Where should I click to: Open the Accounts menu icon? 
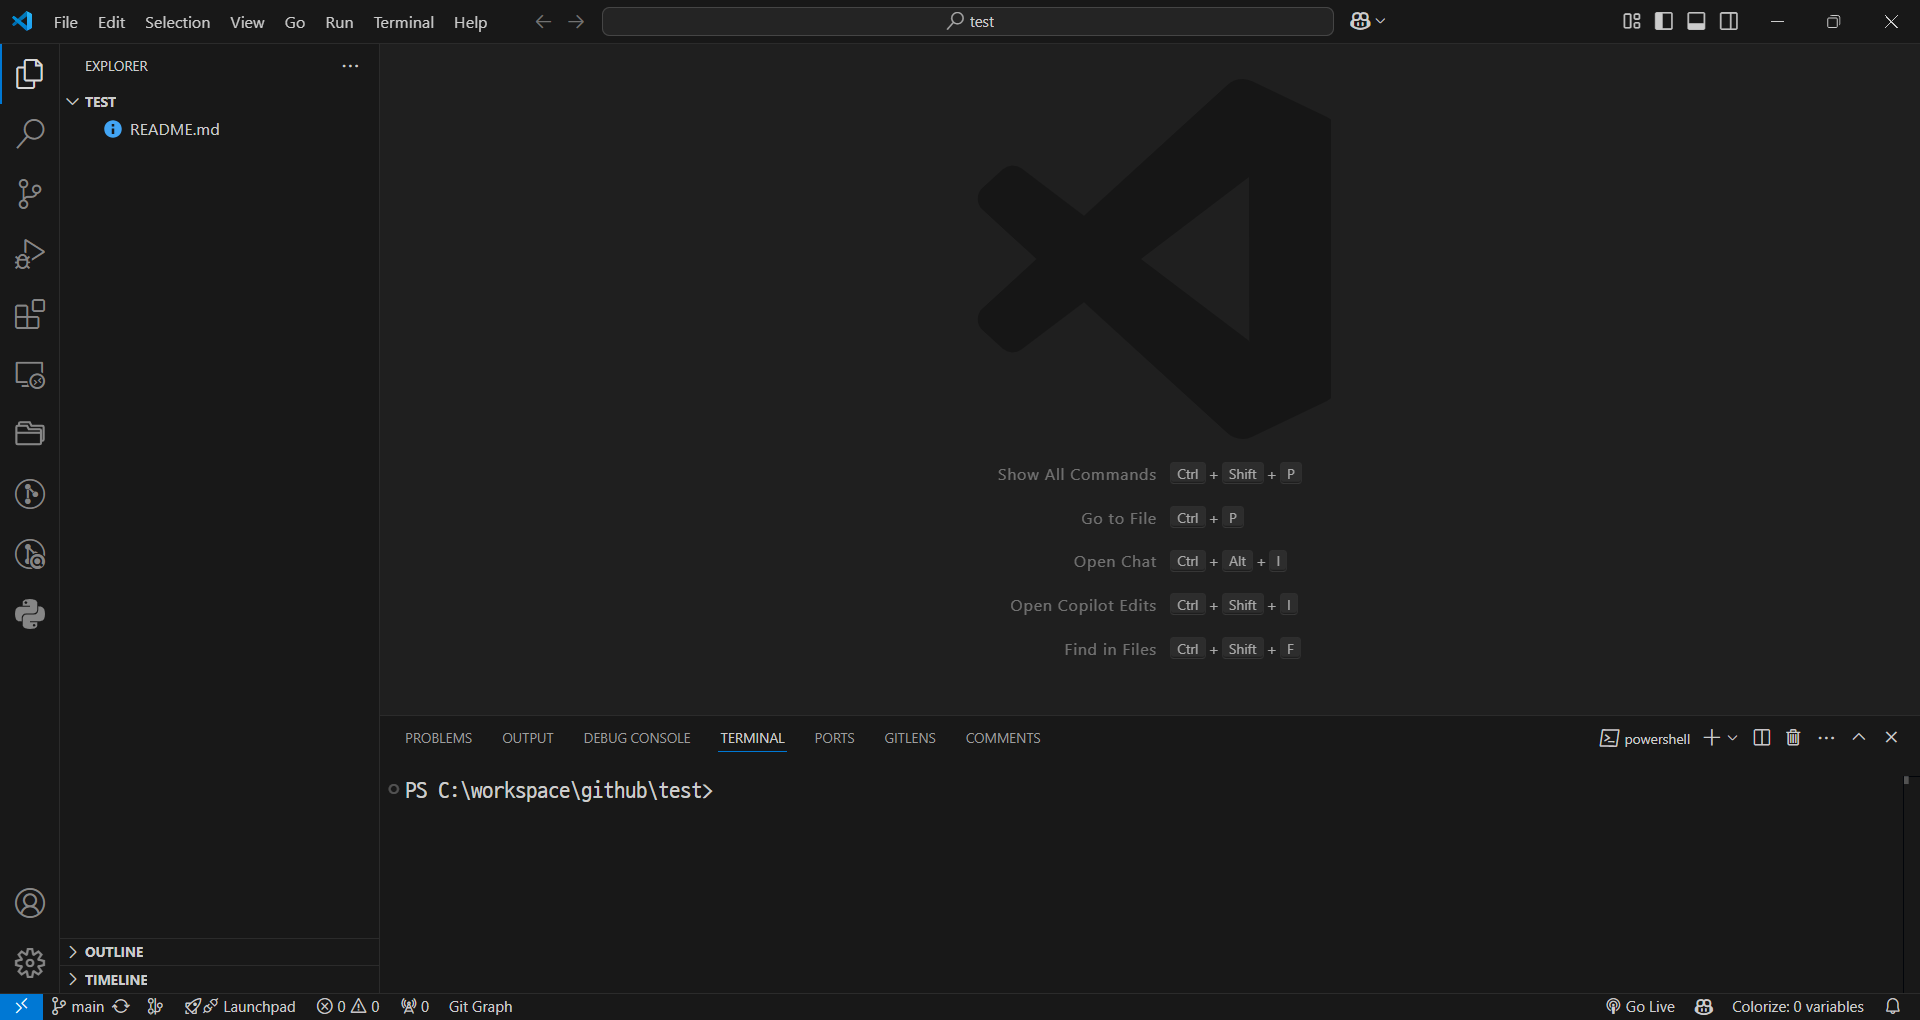pyautogui.click(x=30, y=903)
